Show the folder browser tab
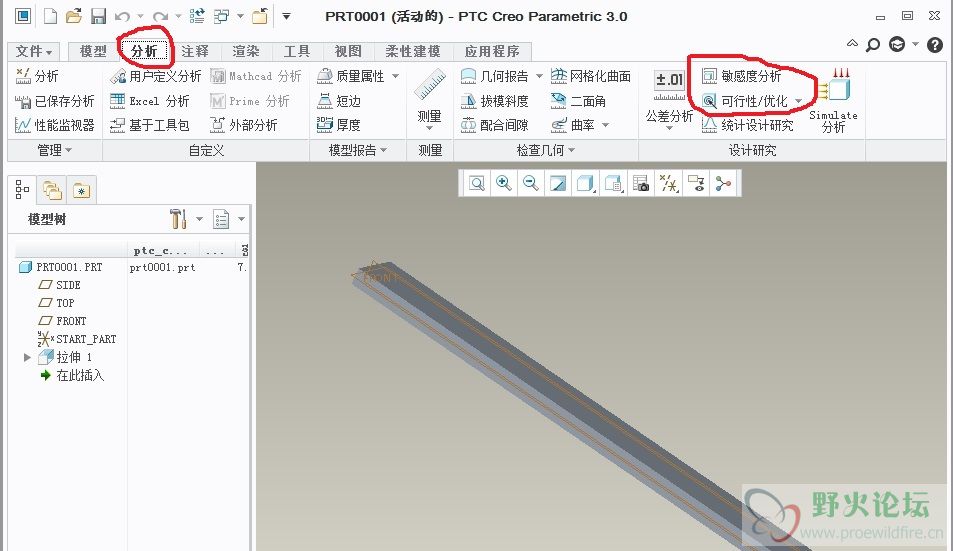This screenshot has height=551, width=953. (x=52, y=191)
